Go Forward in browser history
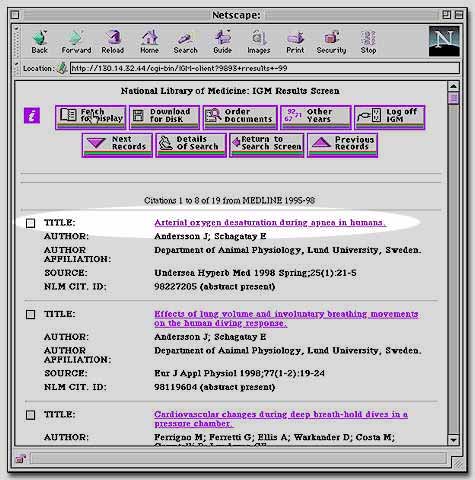Screen dimensions: 475x480 76,42
